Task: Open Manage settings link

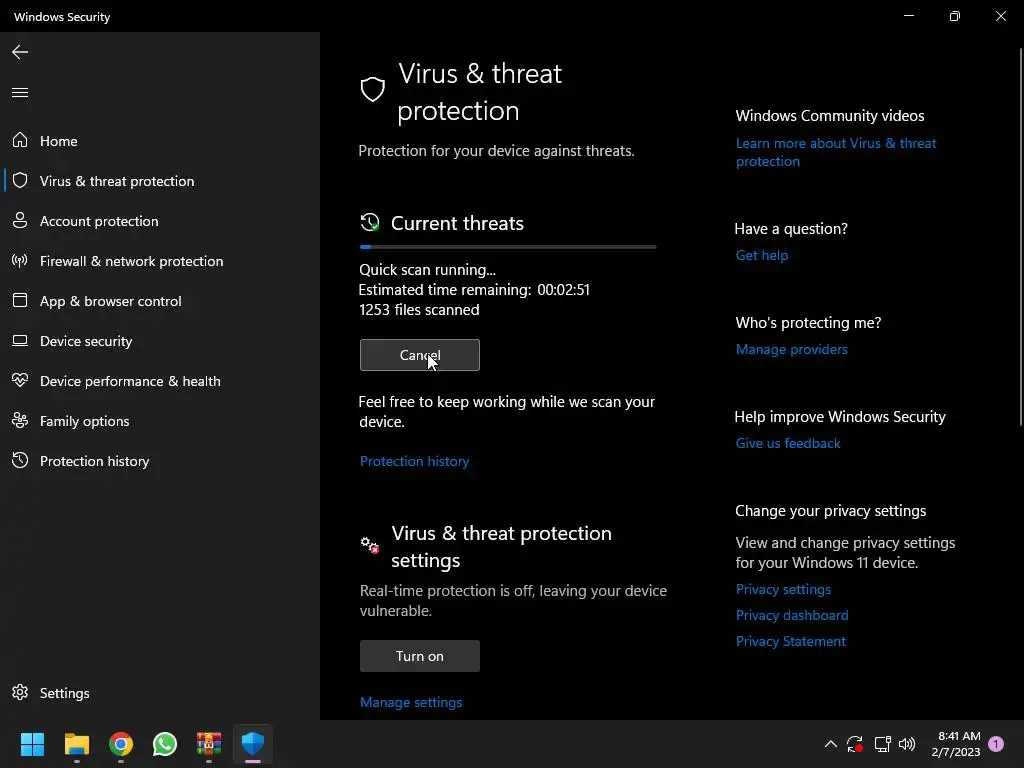Action: (x=411, y=702)
